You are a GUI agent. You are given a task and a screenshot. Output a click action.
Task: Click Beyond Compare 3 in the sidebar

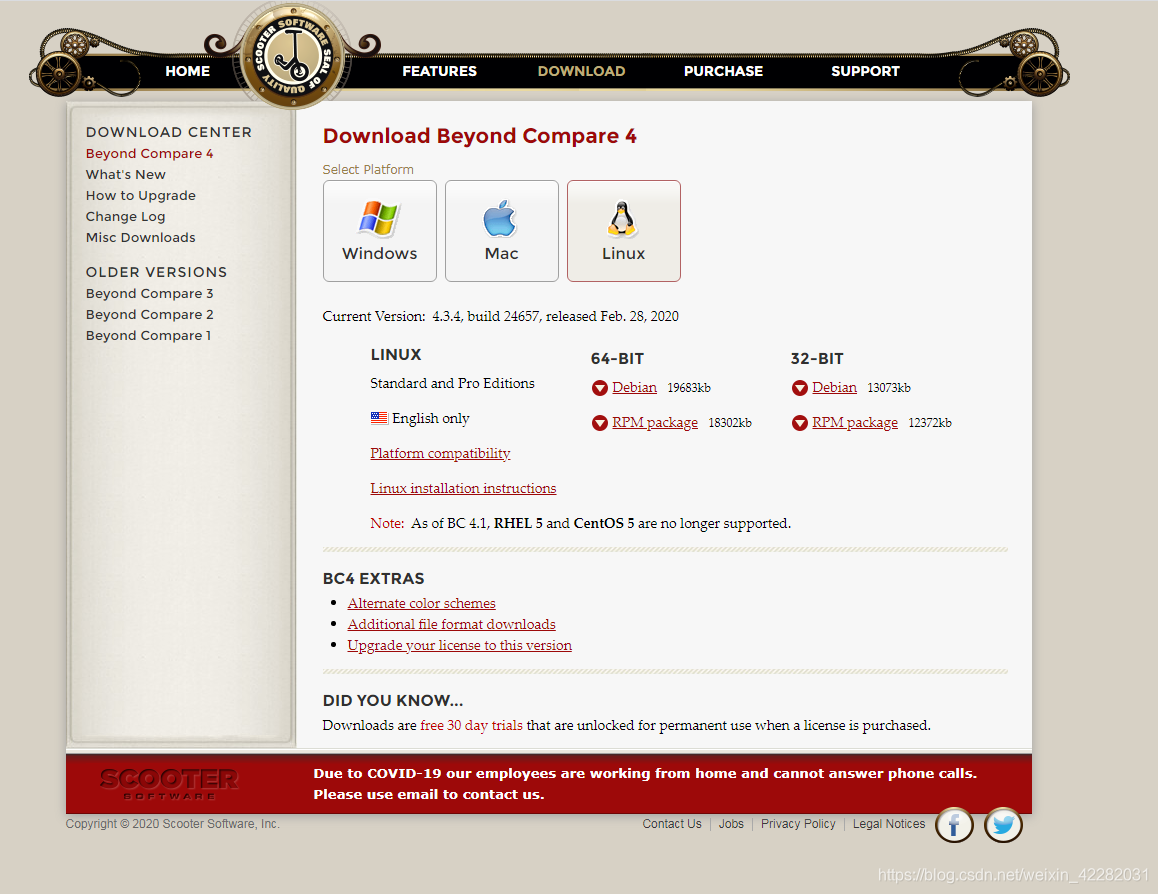coord(149,293)
